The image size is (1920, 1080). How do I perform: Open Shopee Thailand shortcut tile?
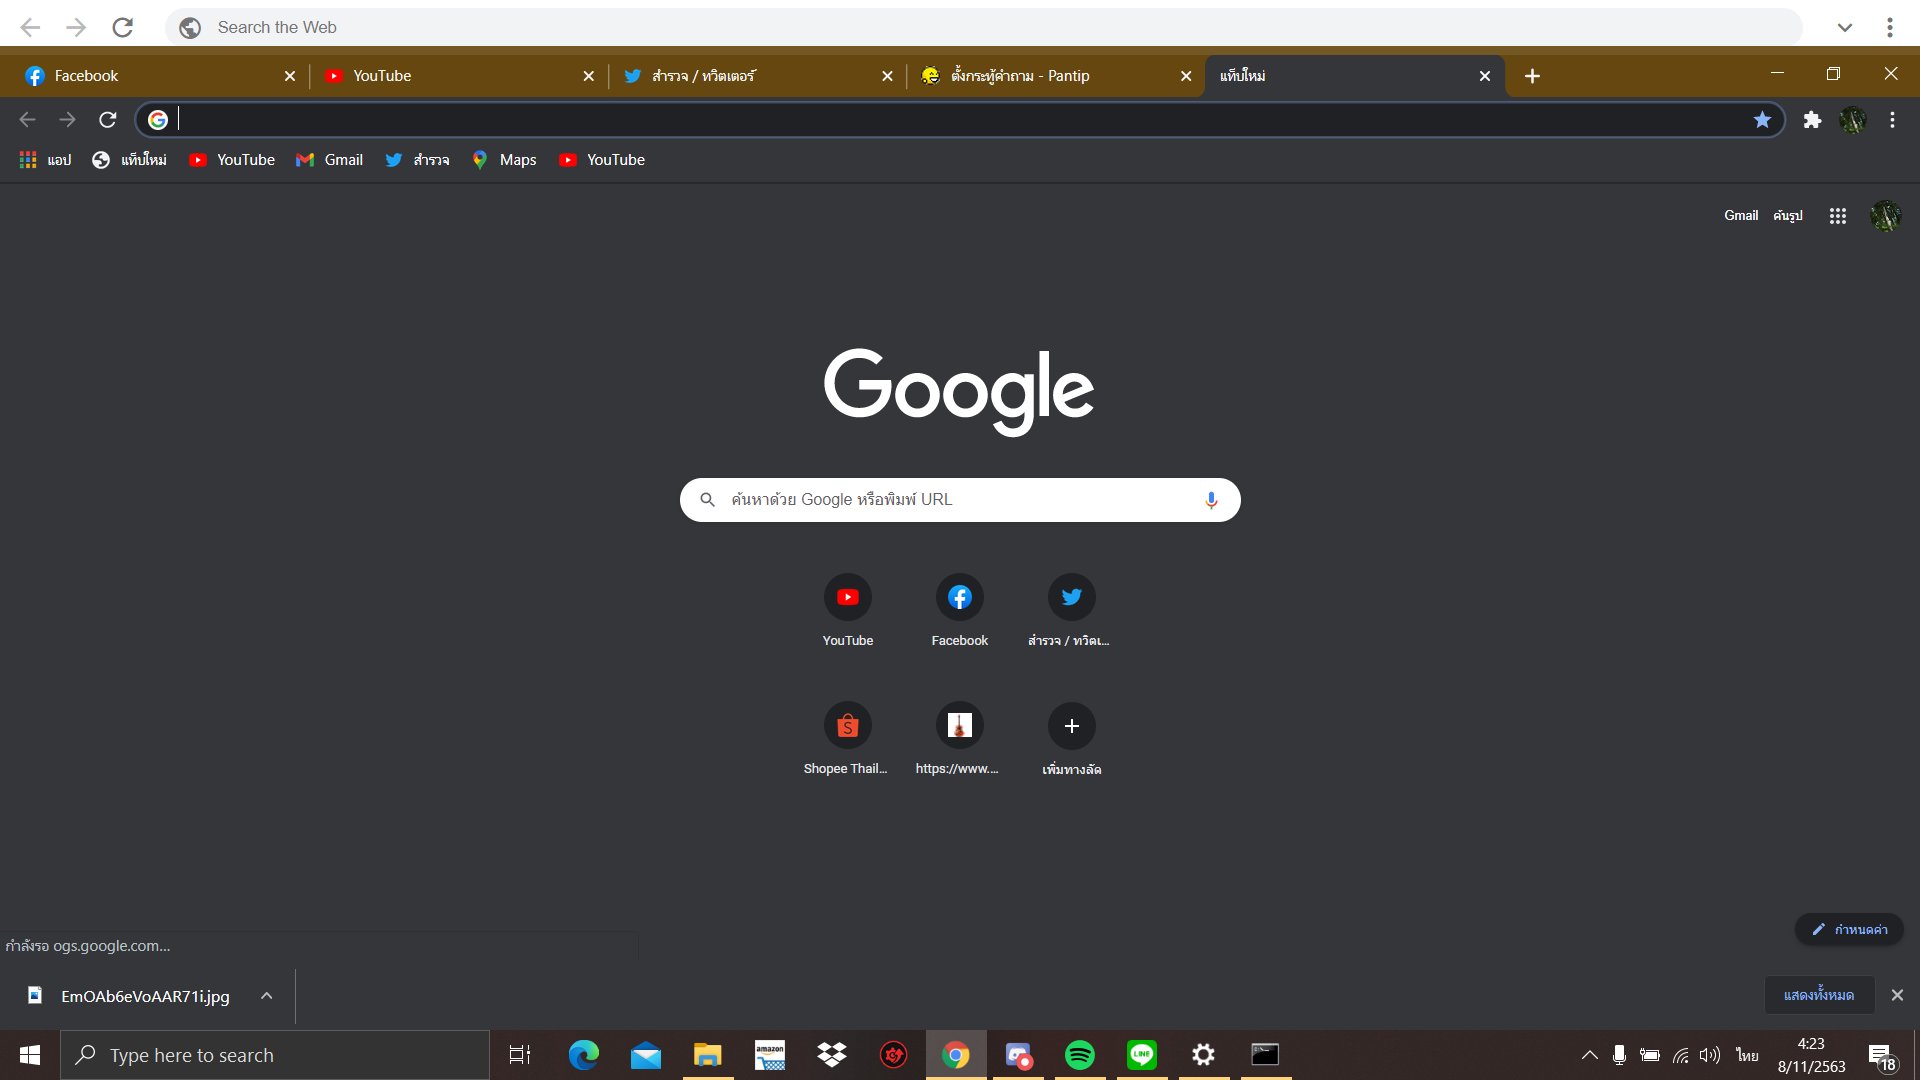[847, 726]
